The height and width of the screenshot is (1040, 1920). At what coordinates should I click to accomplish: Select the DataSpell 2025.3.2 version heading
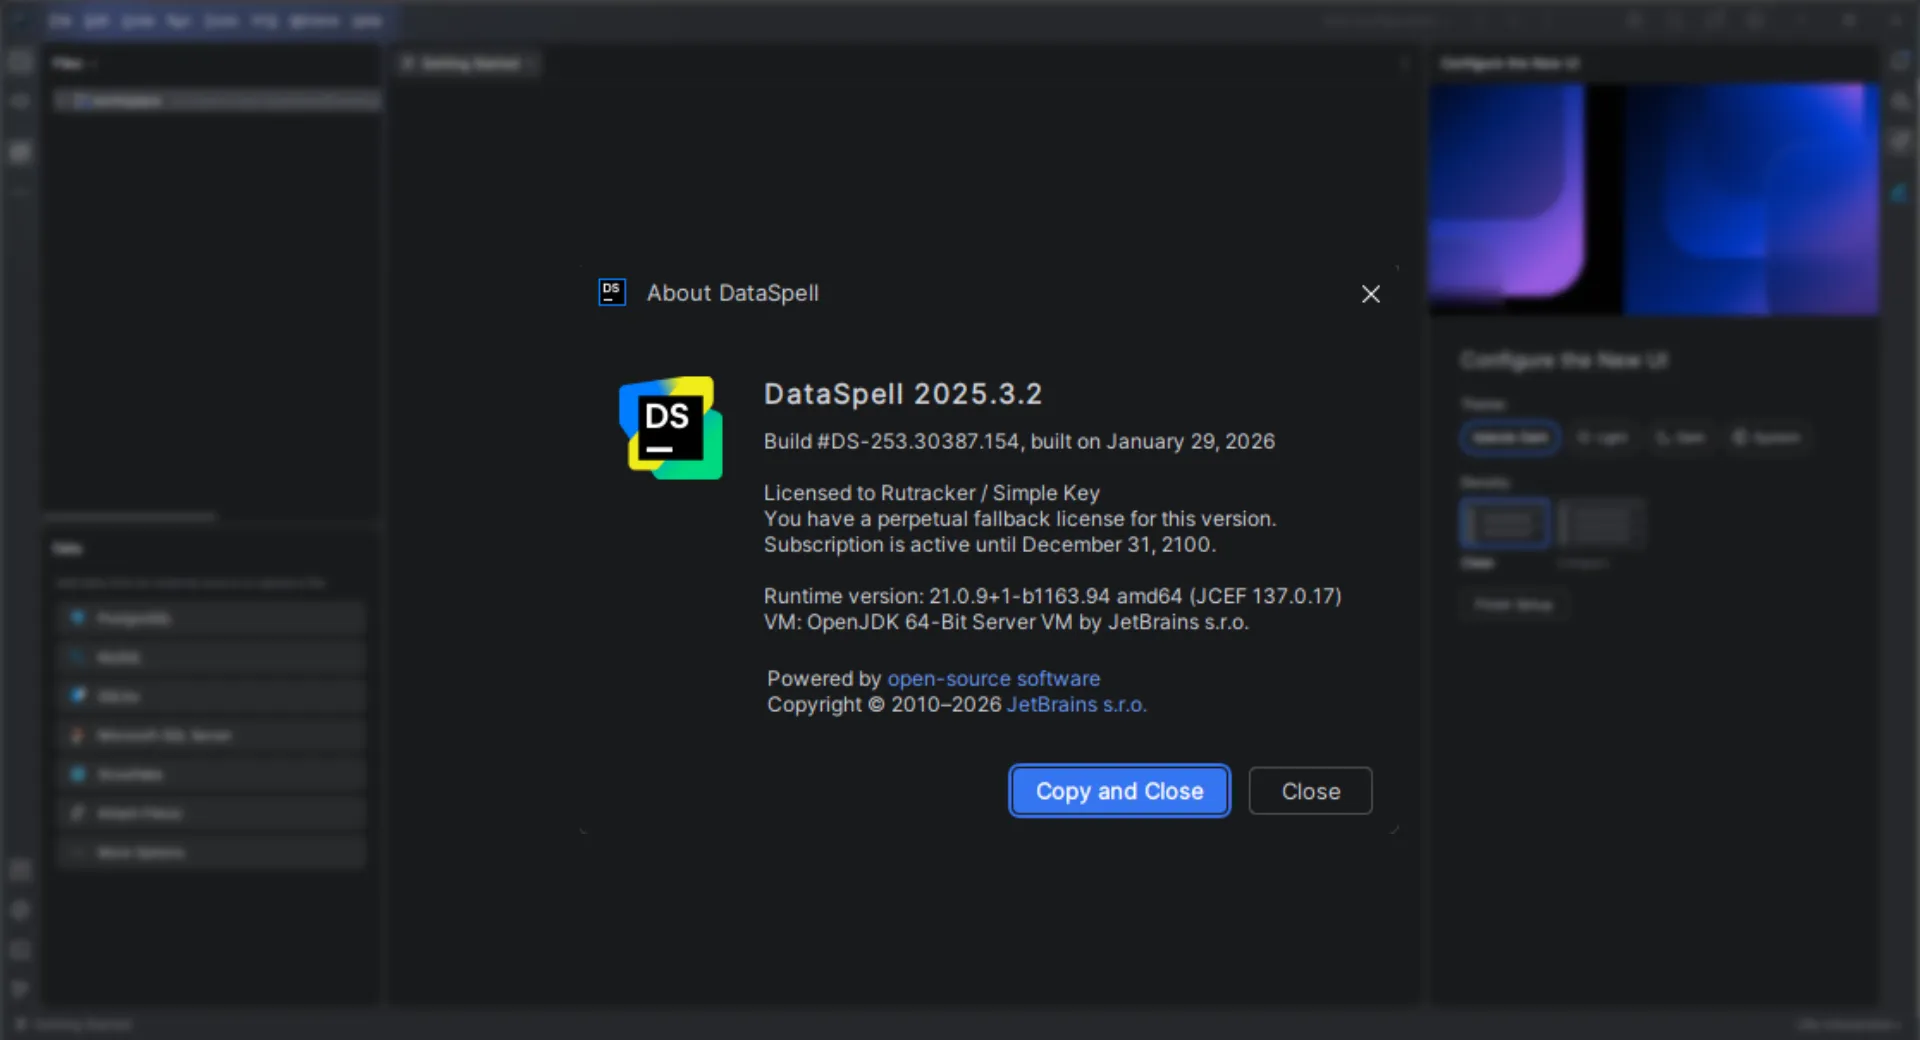click(x=903, y=394)
